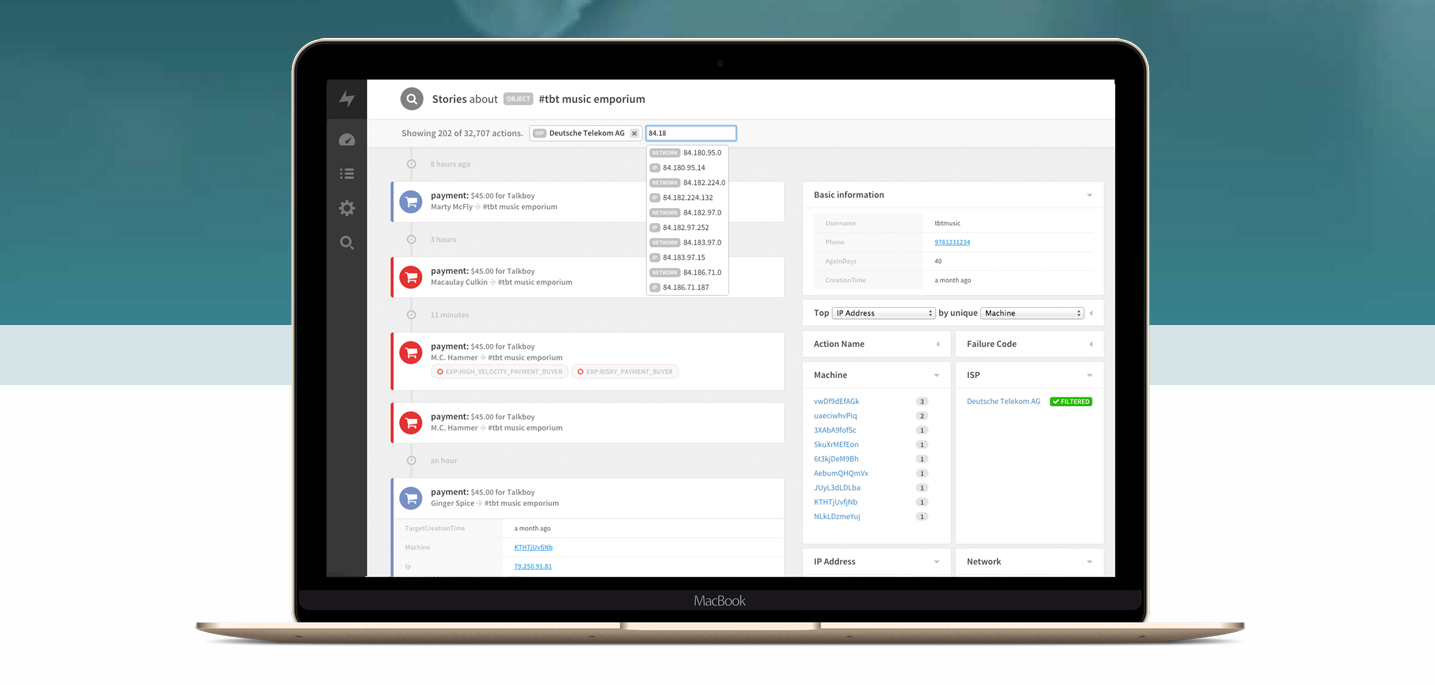Click the clock icon beside an hour
This screenshot has width=1435, height=685.
[411, 461]
